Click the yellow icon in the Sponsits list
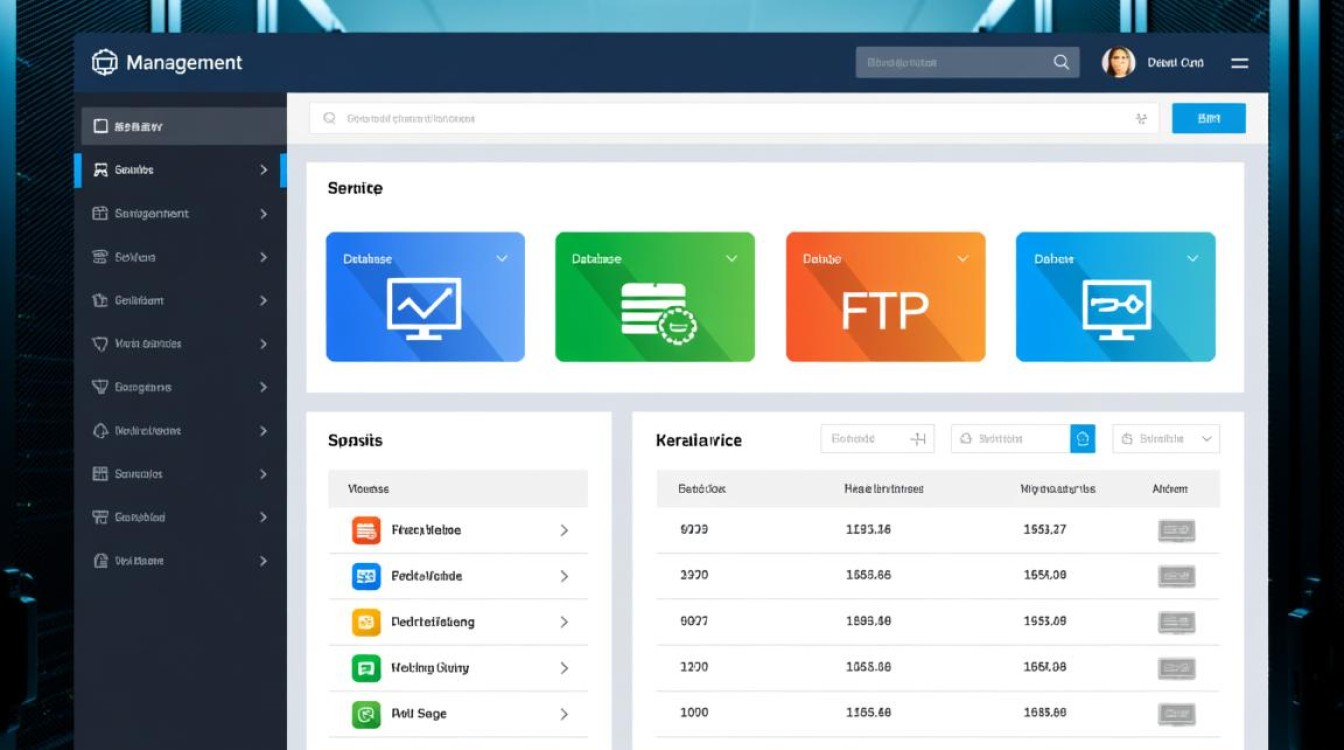The height and width of the screenshot is (750, 1344). click(366, 622)
